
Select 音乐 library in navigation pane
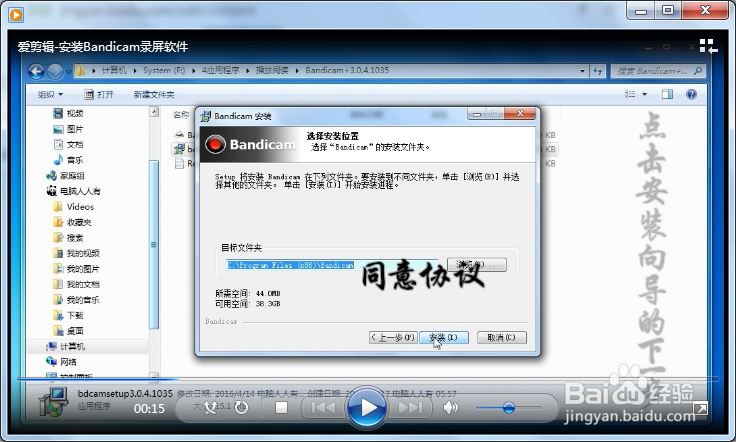[69, 160]
